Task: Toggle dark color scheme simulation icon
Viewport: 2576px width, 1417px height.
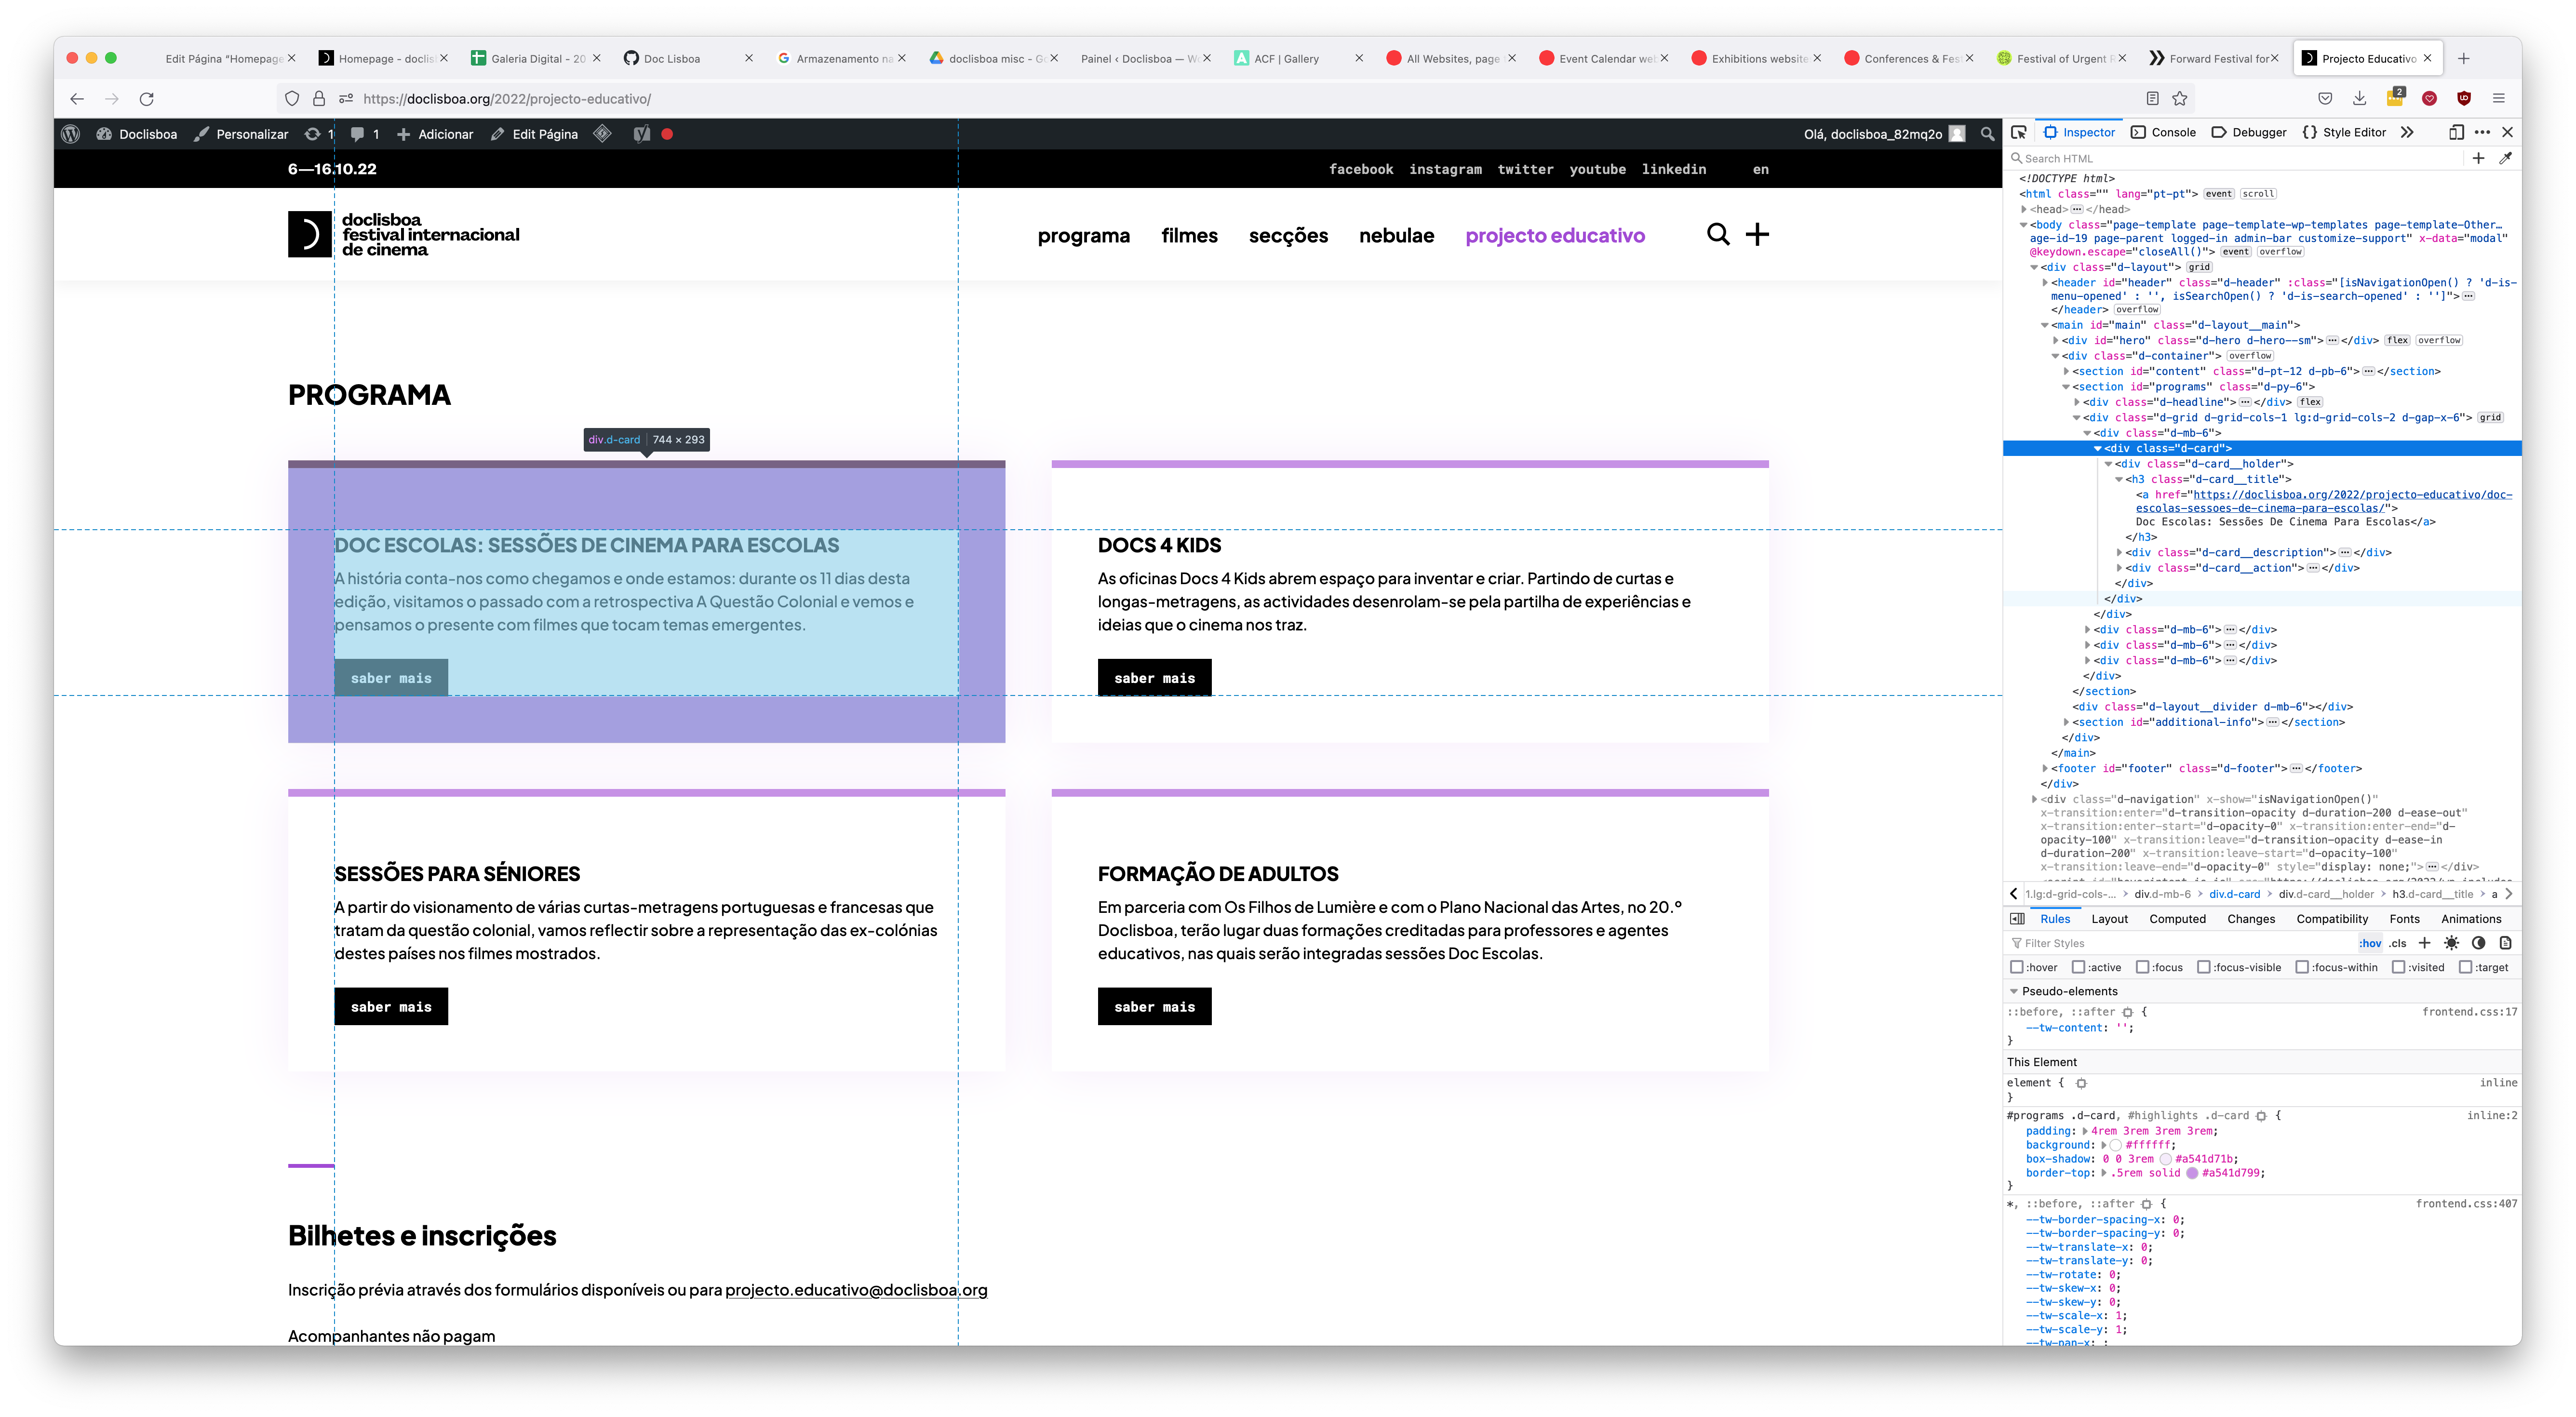Action: pos(2478,943)
